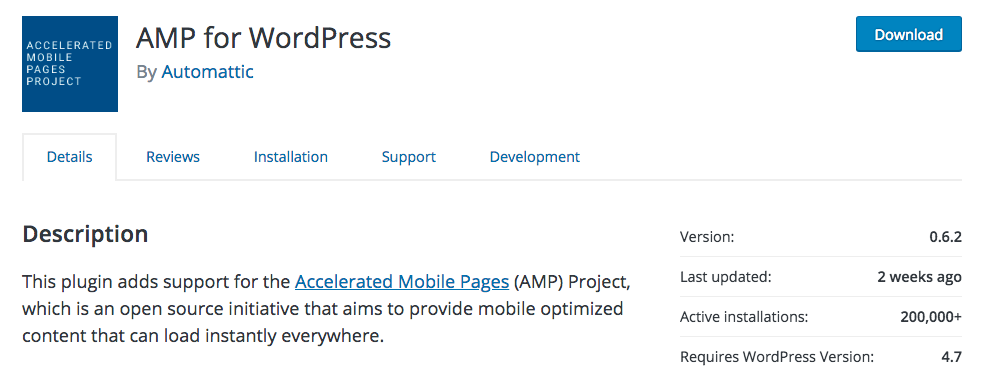
Task: Select the version number 0.6.2
Action: point(945,237)
